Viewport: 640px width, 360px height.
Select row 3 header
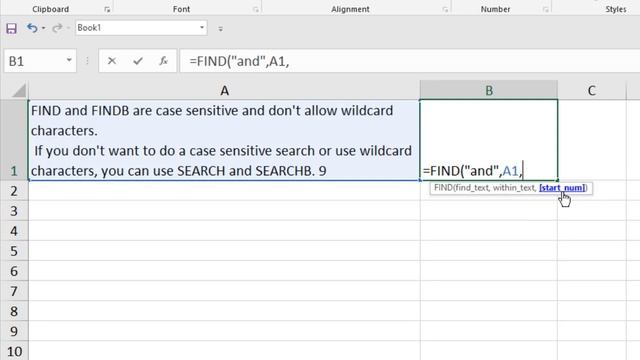[x=14, y=211]
